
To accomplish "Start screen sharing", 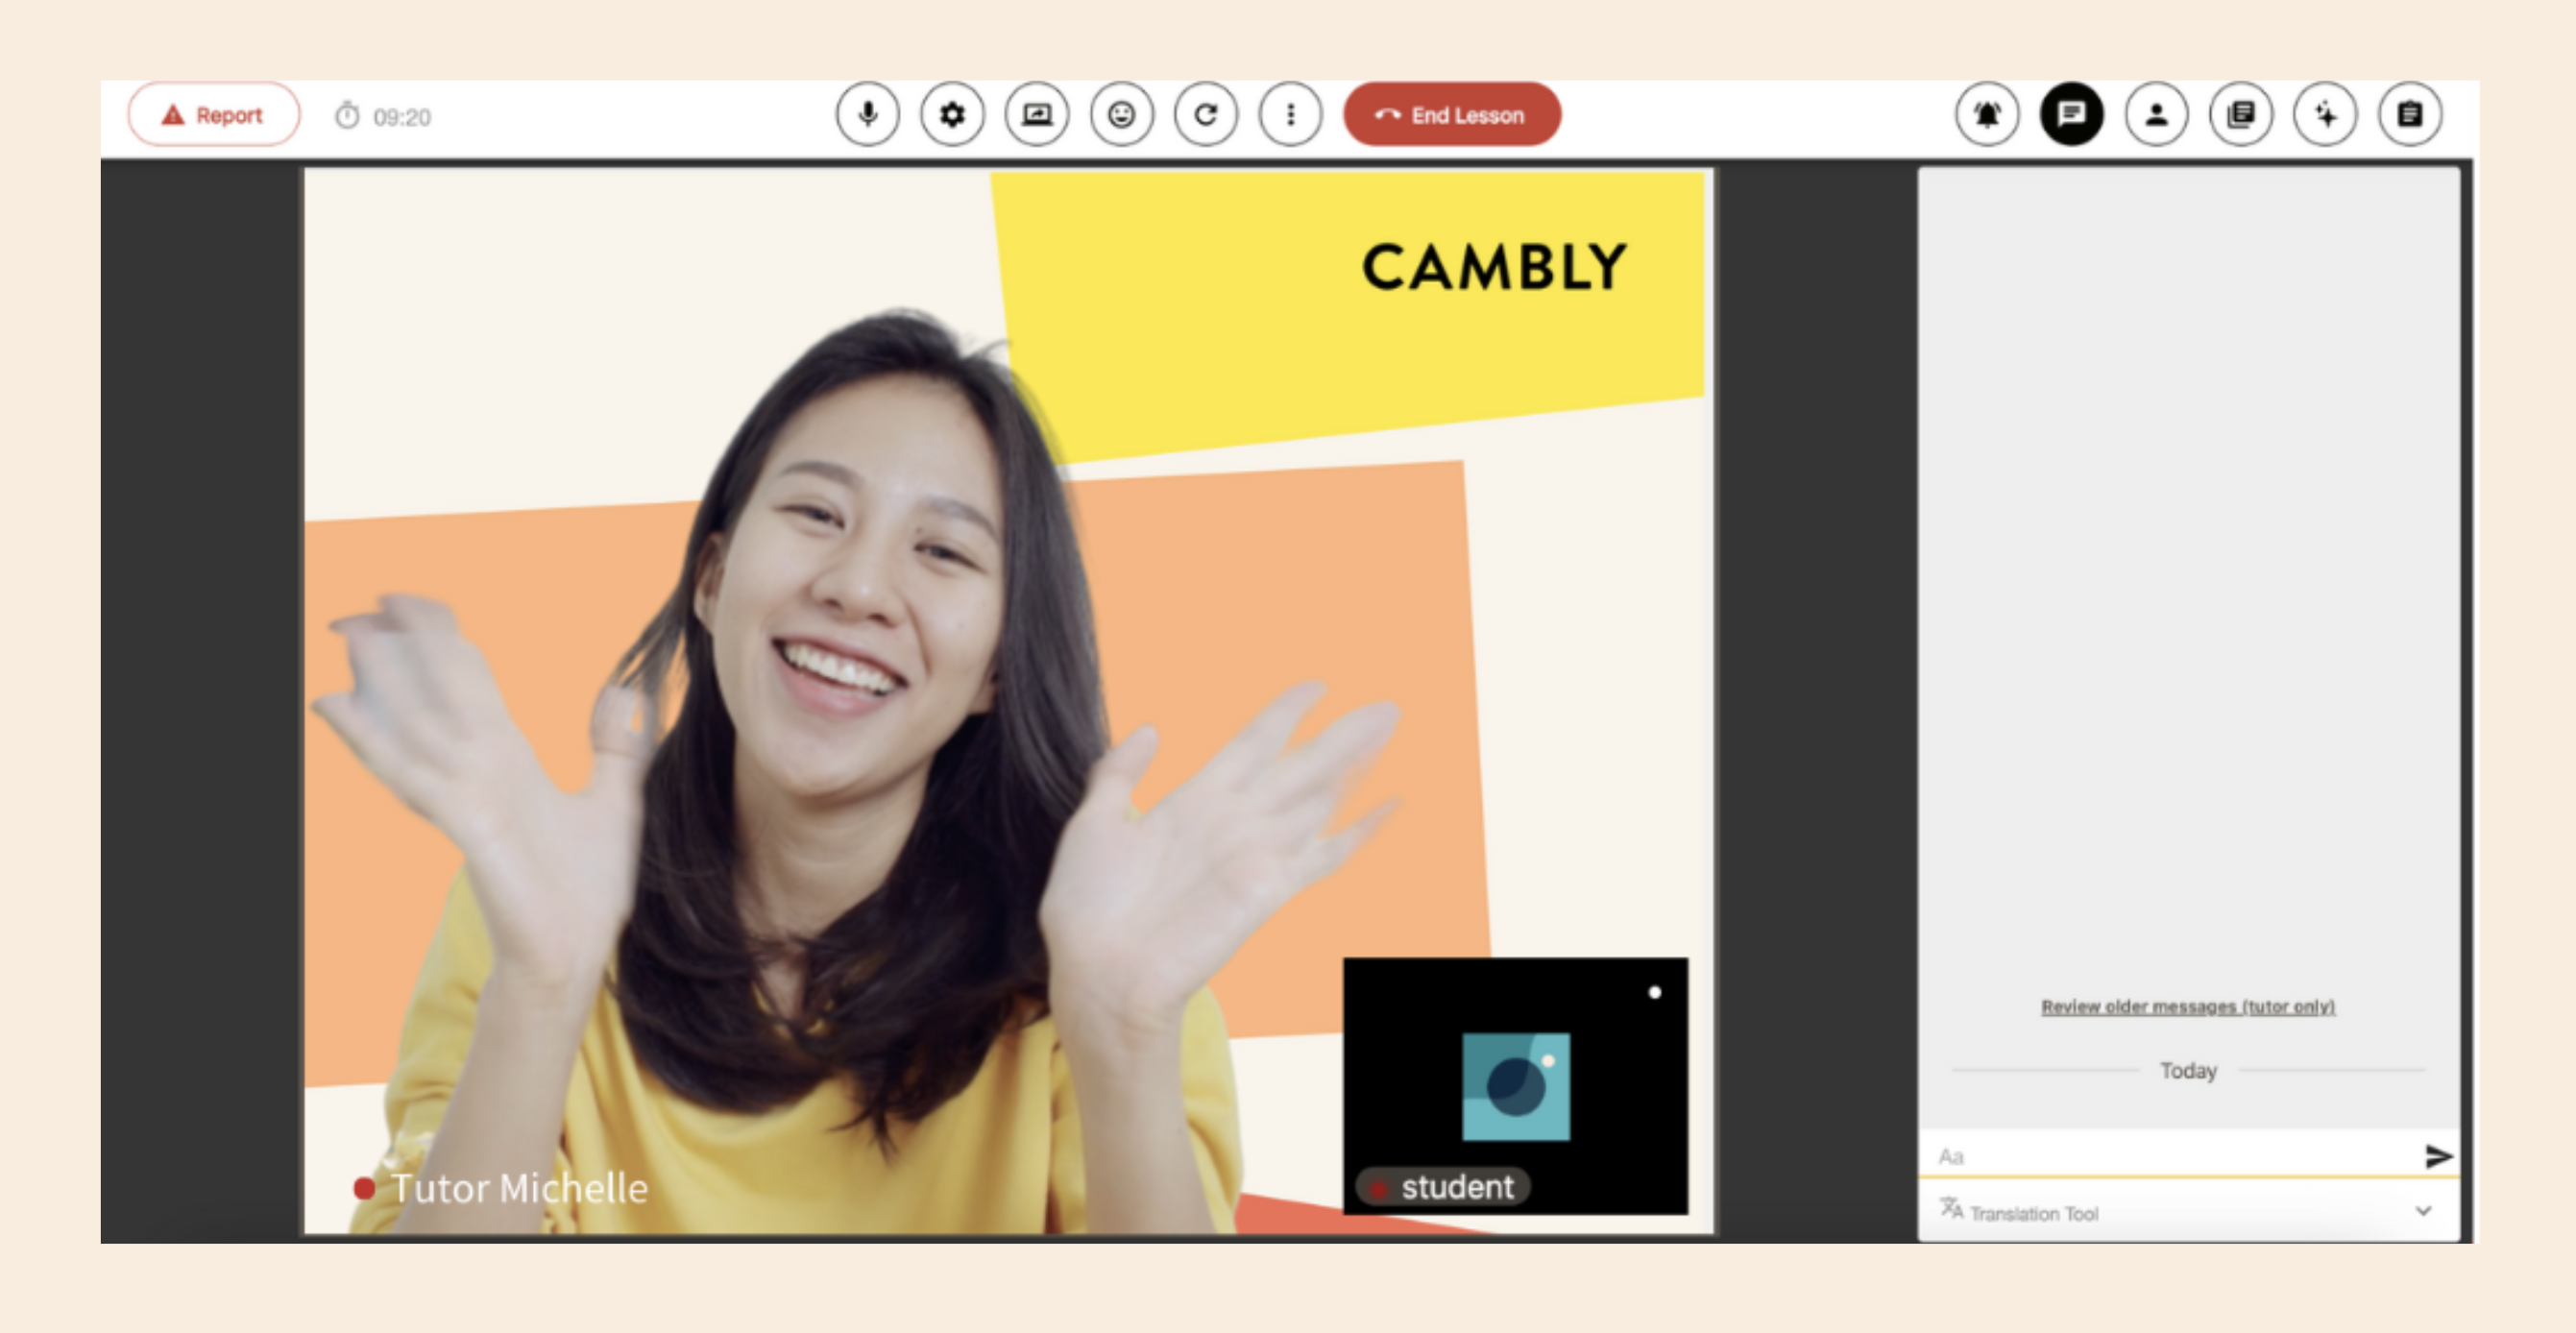I will coord(1037,115).
